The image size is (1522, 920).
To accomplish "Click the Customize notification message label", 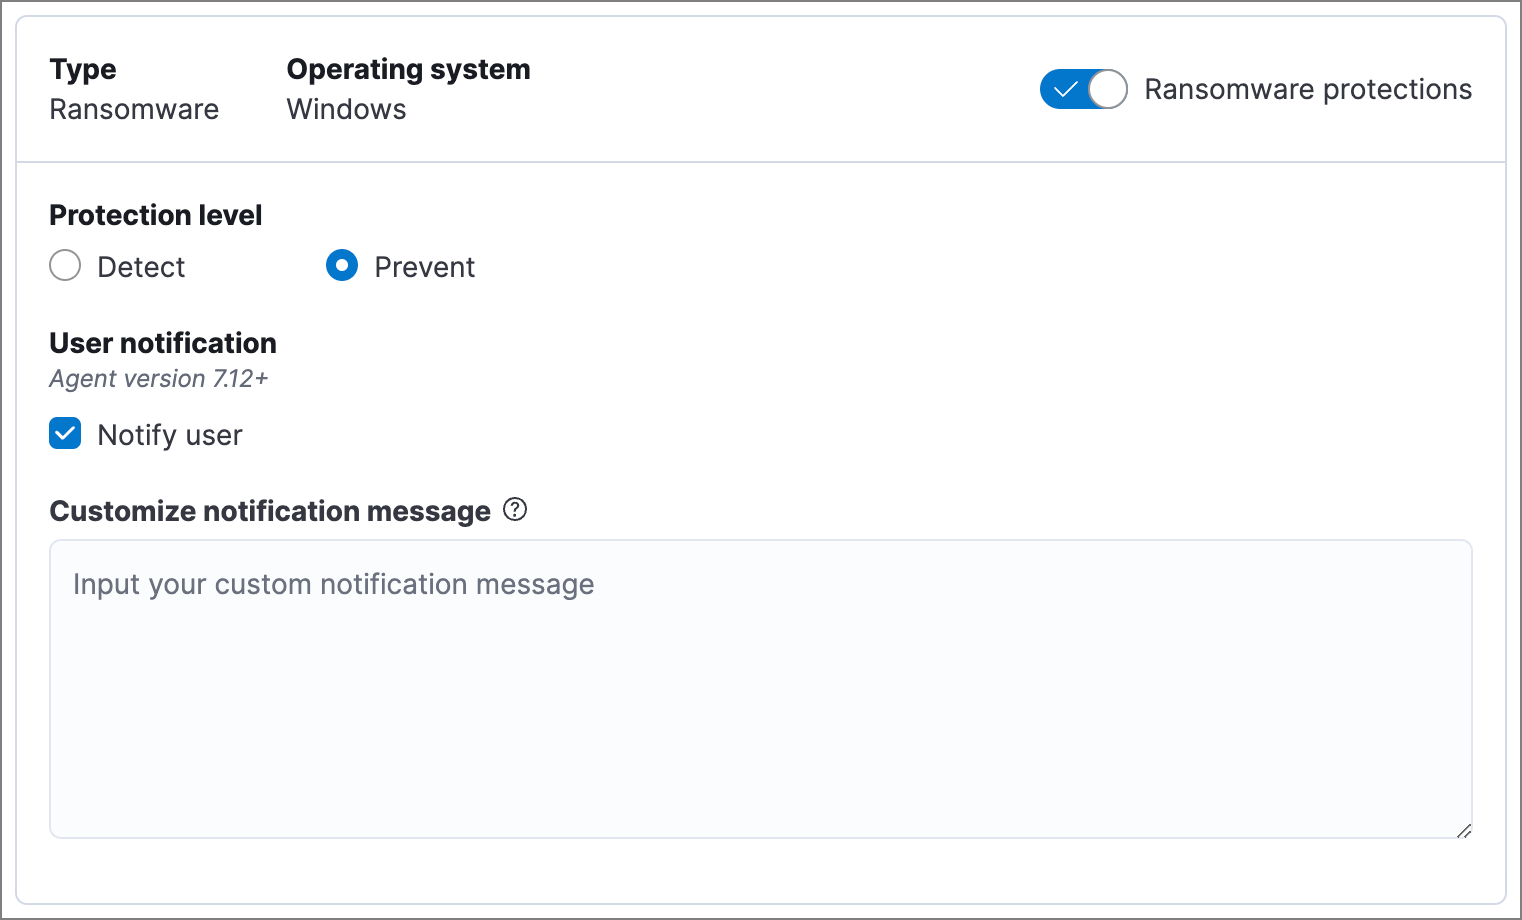I will 270,511.
